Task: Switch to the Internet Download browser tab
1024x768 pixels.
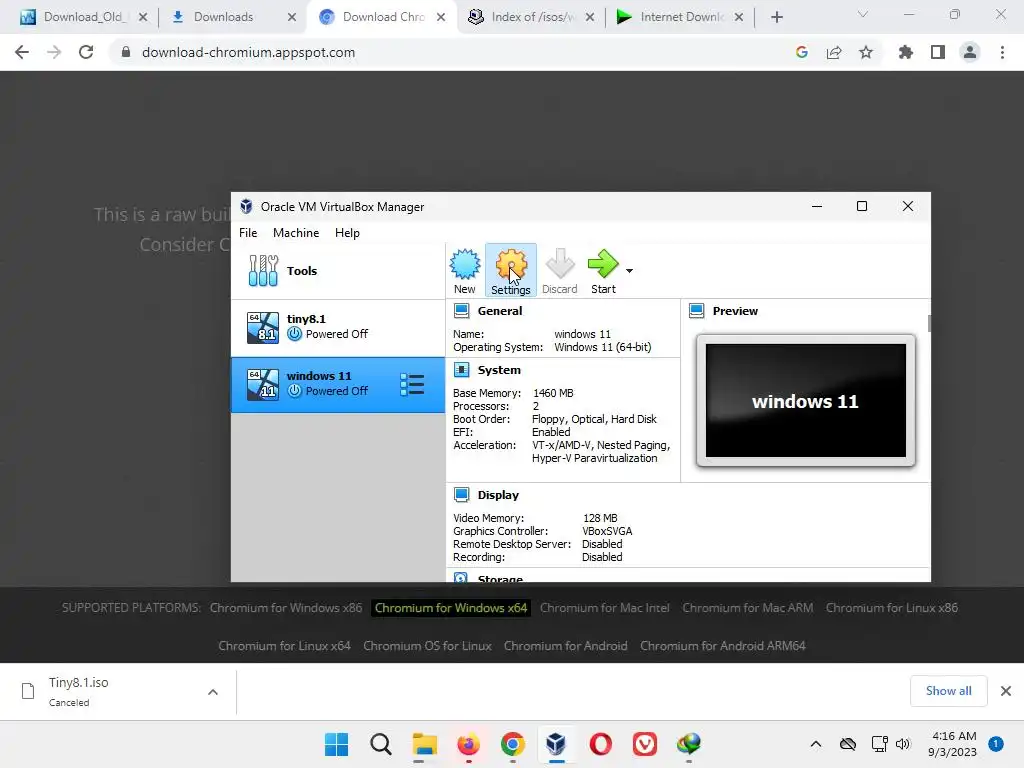Action: click(681, 17)
